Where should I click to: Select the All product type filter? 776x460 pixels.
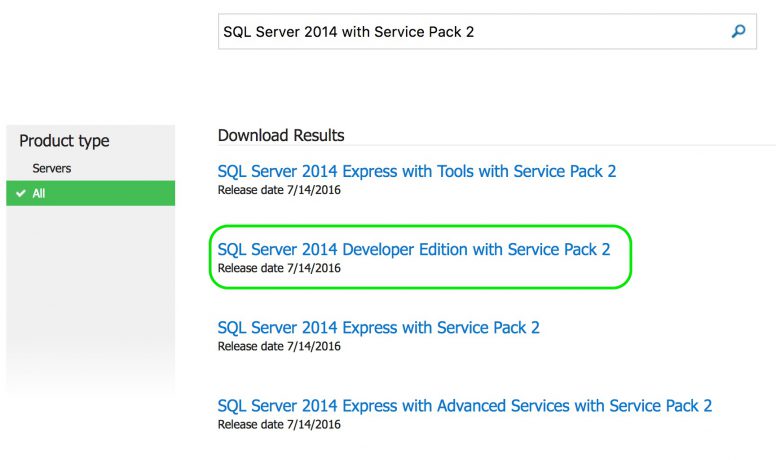91,193
